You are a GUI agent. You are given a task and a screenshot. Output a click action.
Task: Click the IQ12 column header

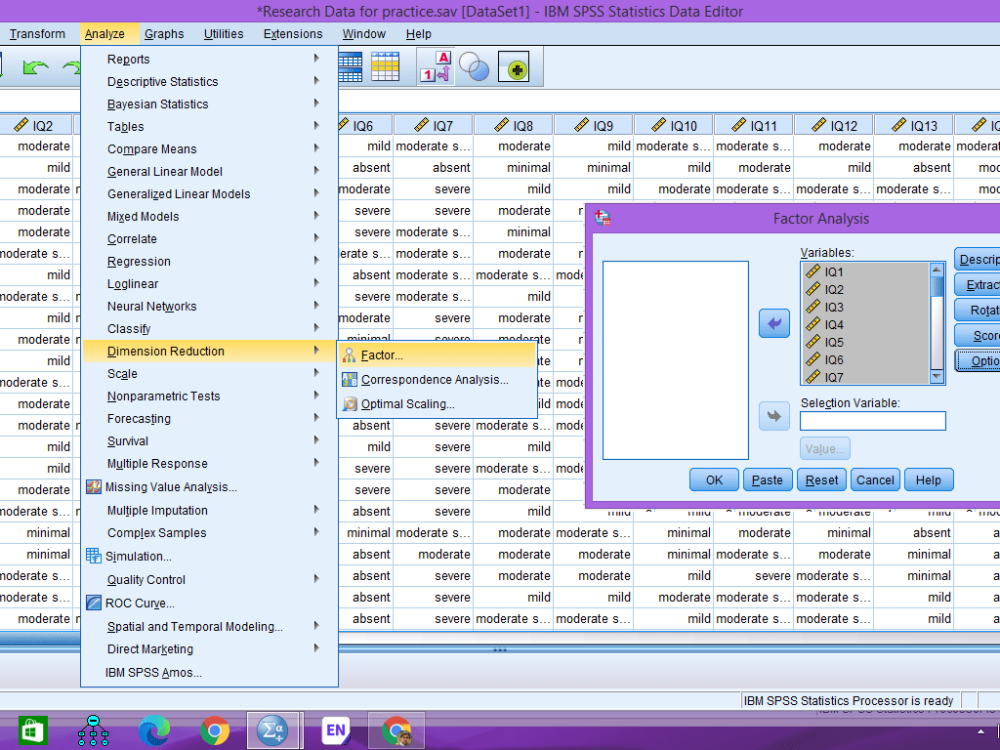tap(834, 126)
